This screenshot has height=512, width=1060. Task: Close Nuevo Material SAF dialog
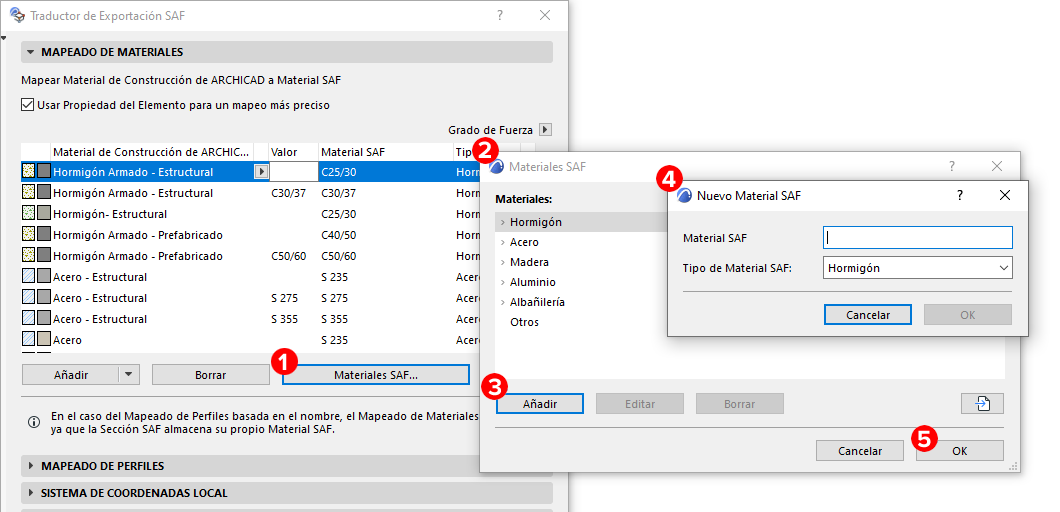coord(1005,195)
